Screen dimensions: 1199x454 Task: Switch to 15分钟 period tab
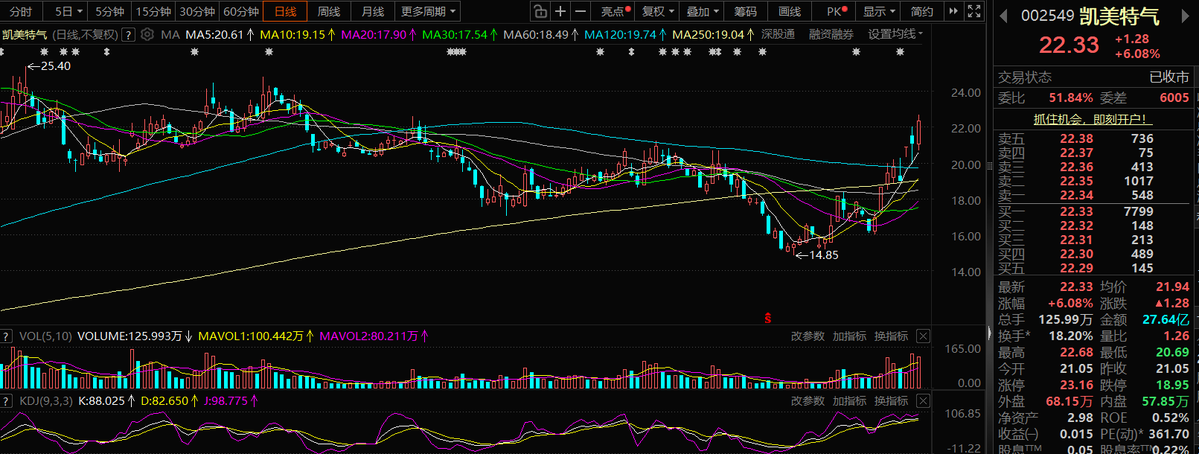tap(152, 11)
